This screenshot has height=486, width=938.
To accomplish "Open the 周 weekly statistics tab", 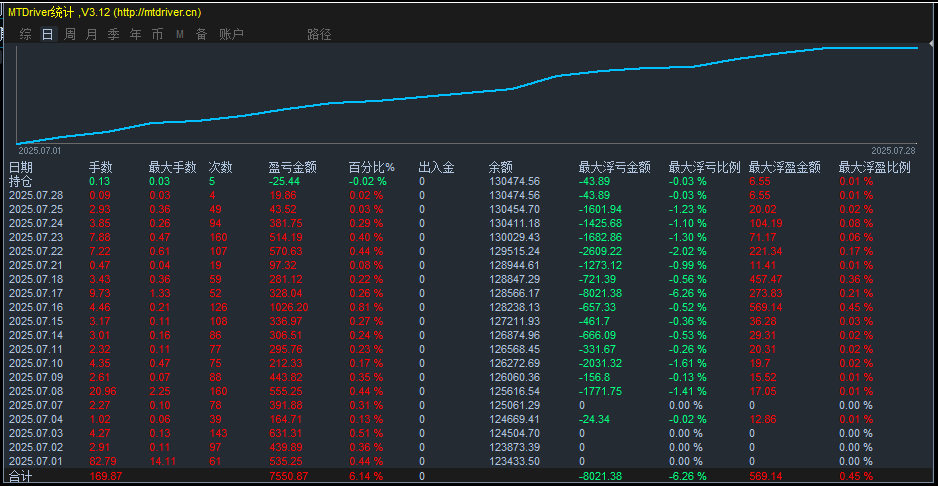I will [x=70, y=35].
